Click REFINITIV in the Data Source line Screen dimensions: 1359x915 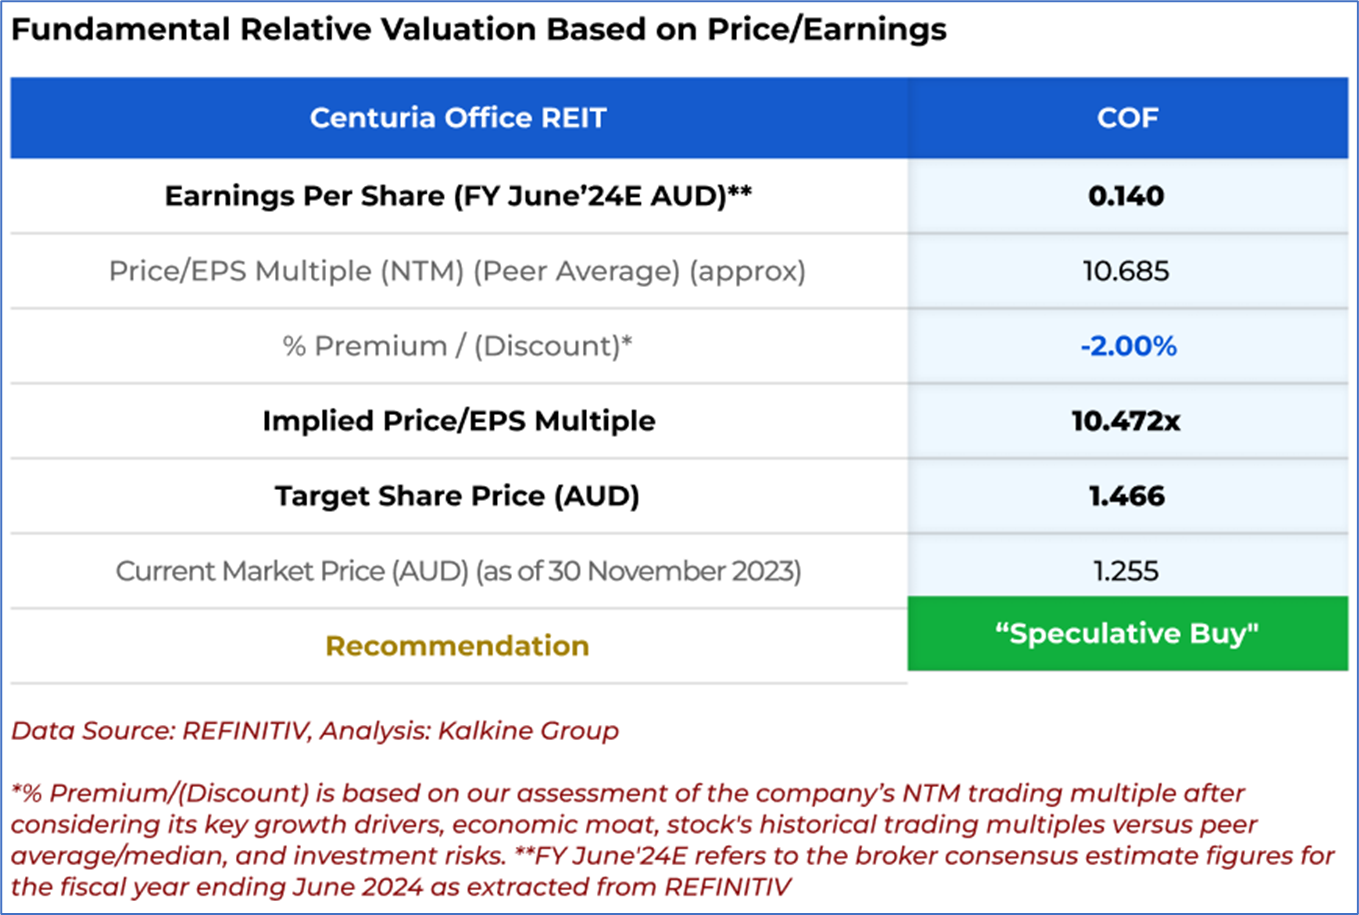click(243, 731)
